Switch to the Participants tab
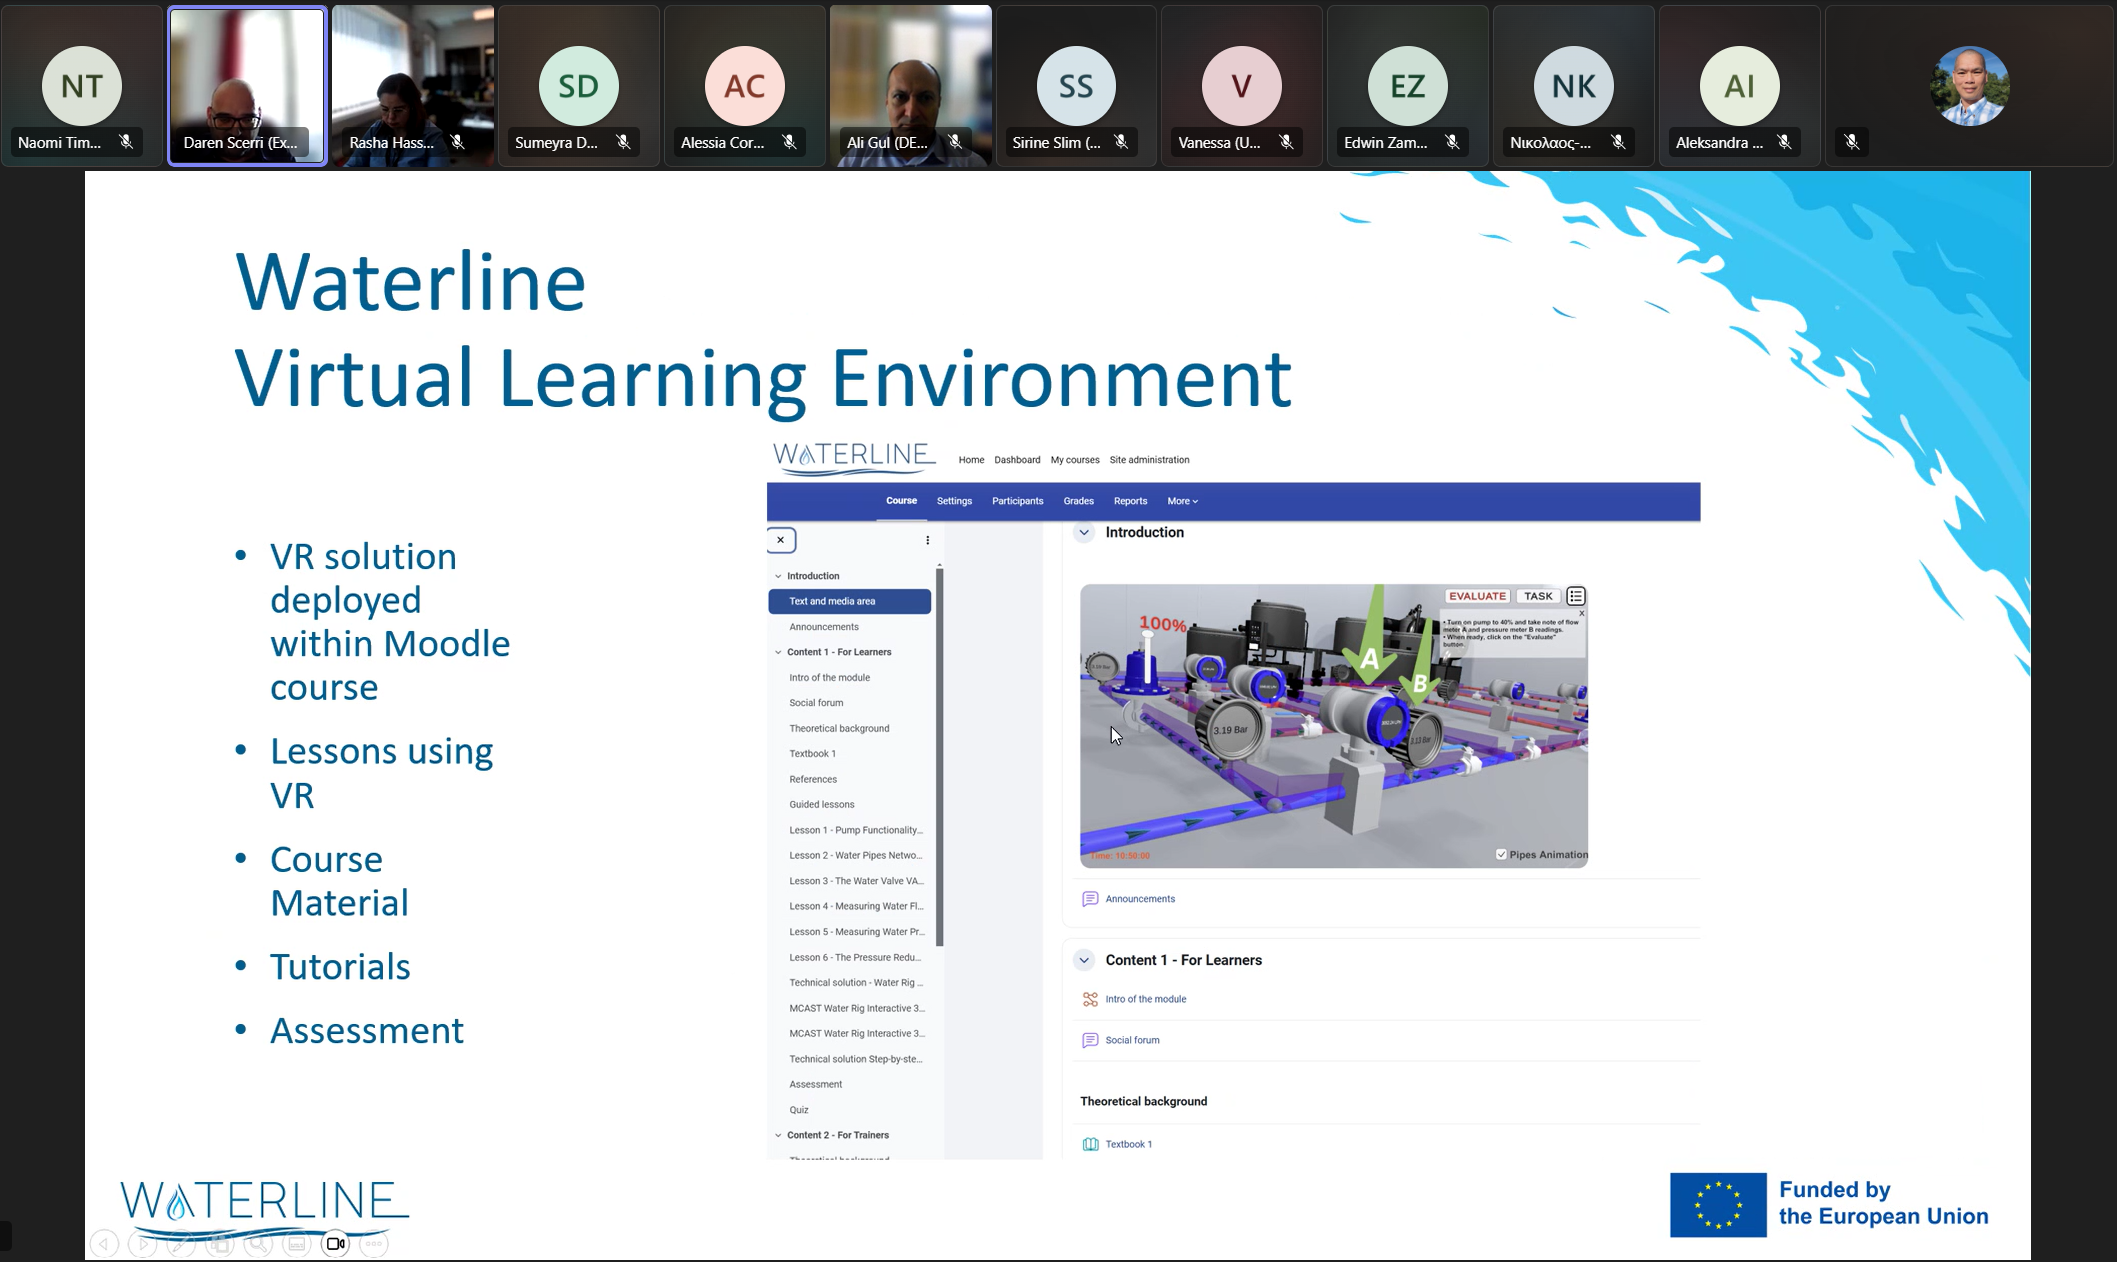 1017,501
